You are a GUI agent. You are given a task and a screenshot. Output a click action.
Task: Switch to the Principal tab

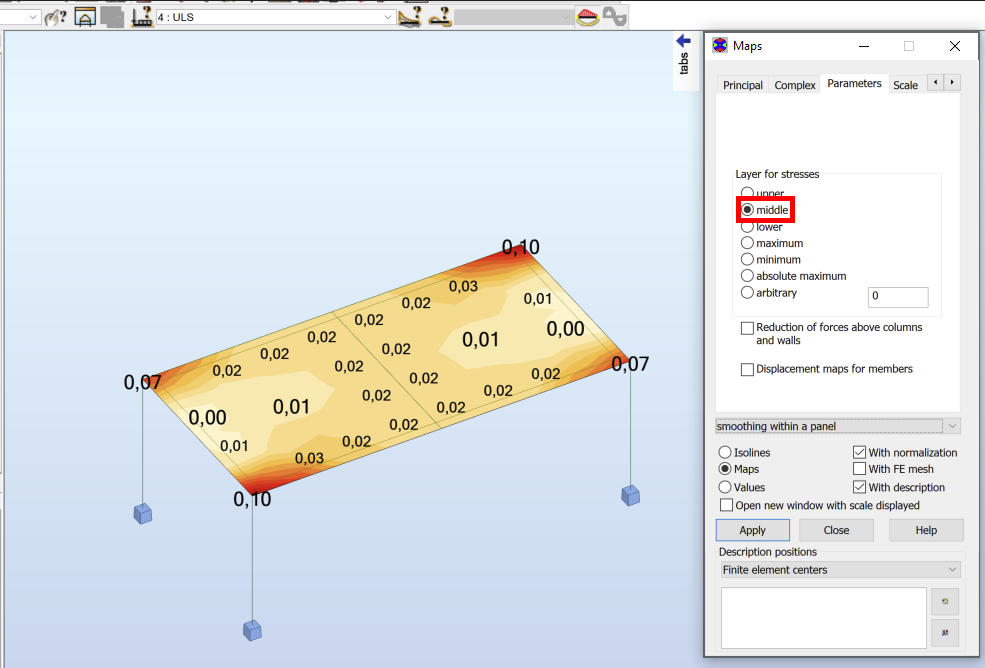pos(743,85)
